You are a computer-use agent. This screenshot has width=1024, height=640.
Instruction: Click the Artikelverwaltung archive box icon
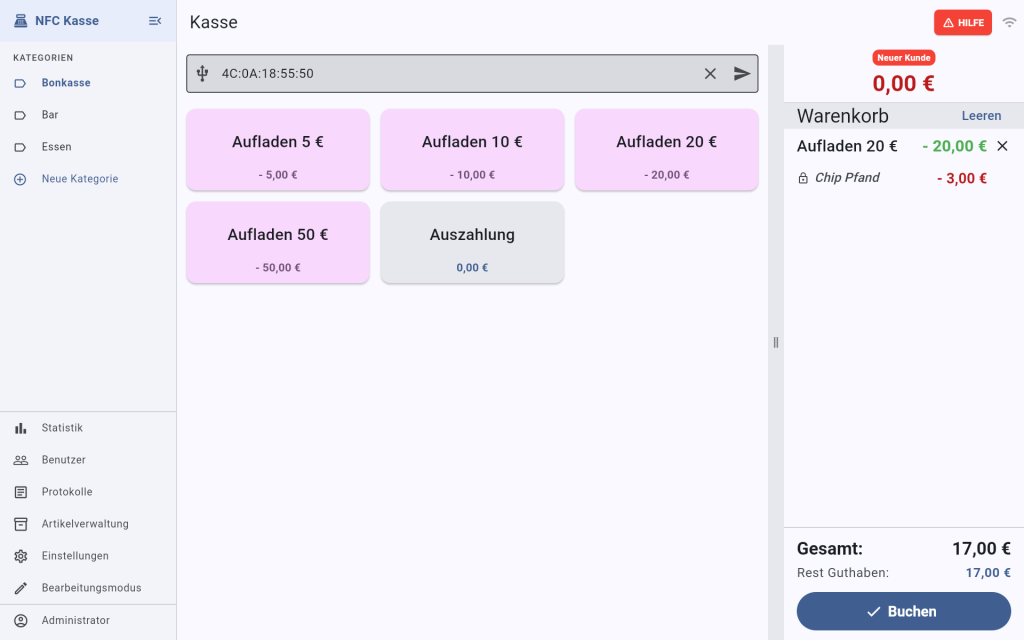(x=20, y=524)
